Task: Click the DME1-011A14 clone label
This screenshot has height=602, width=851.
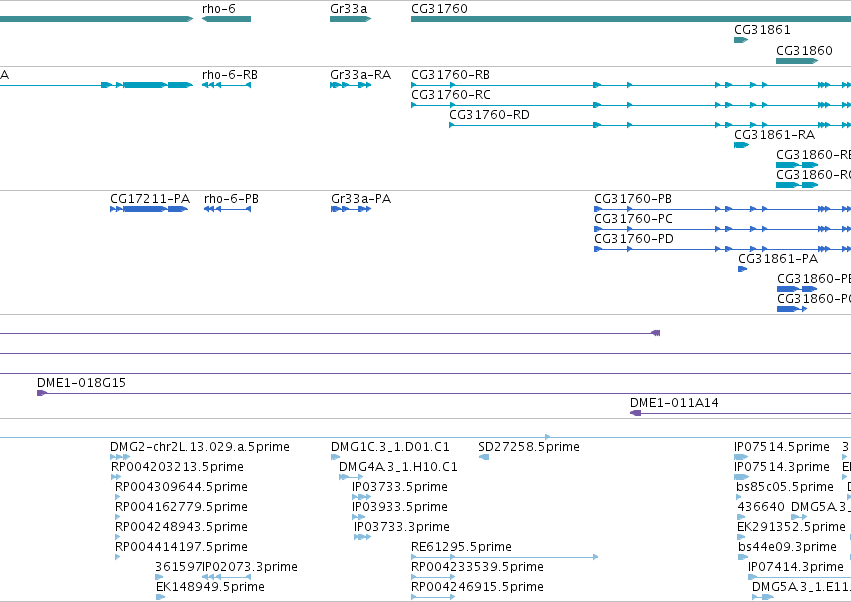Action: [674, 403]
